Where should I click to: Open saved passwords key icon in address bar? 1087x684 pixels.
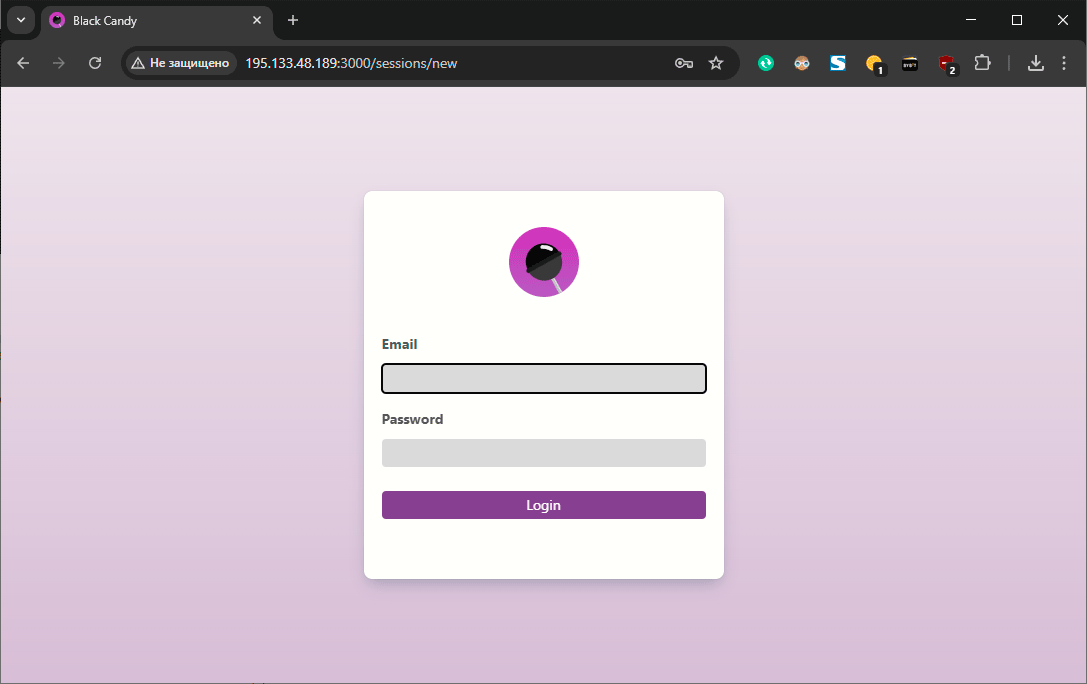[x=684, y=63]
